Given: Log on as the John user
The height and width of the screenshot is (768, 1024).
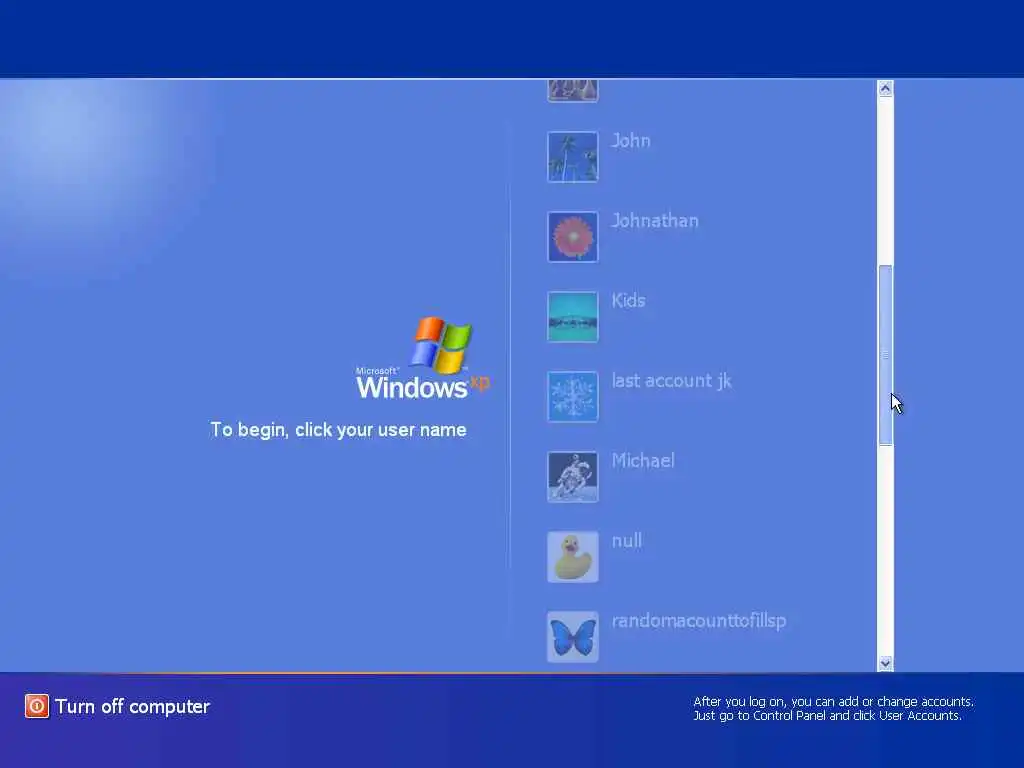Looking at the screenshot, I should (631, 140).
